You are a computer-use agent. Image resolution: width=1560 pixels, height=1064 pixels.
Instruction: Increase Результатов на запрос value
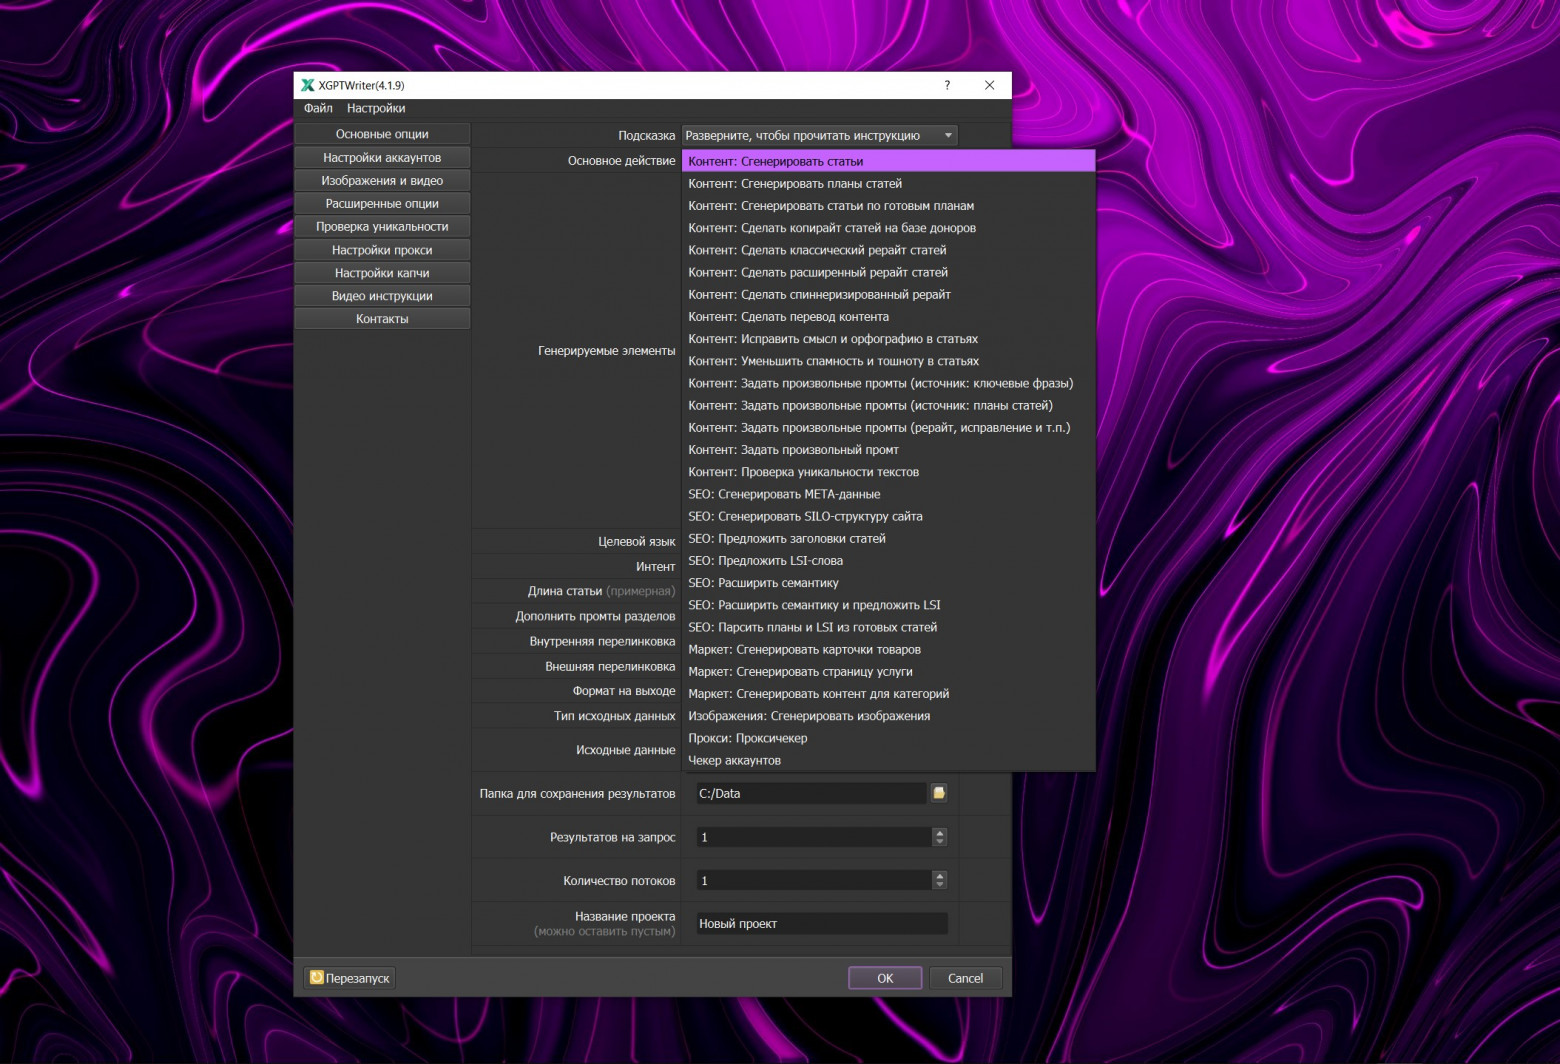[939, 832]
